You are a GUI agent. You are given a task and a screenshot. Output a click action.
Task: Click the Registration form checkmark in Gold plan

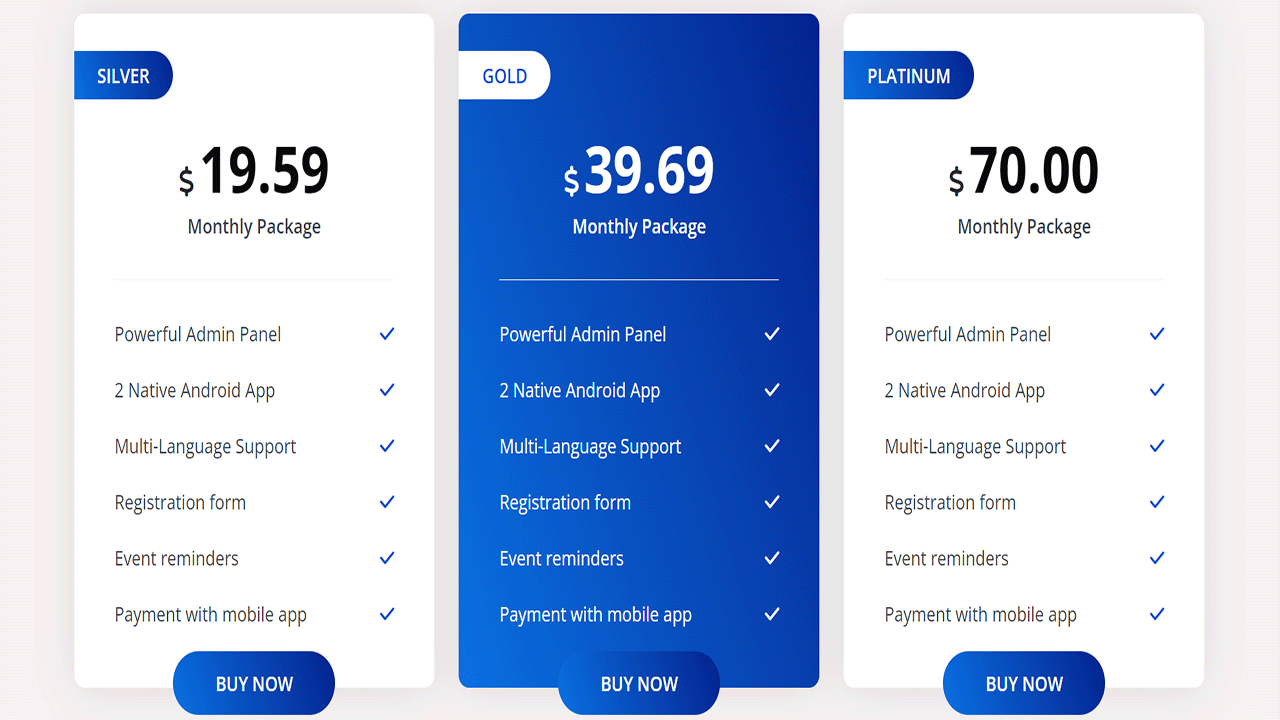click(771, 502)
